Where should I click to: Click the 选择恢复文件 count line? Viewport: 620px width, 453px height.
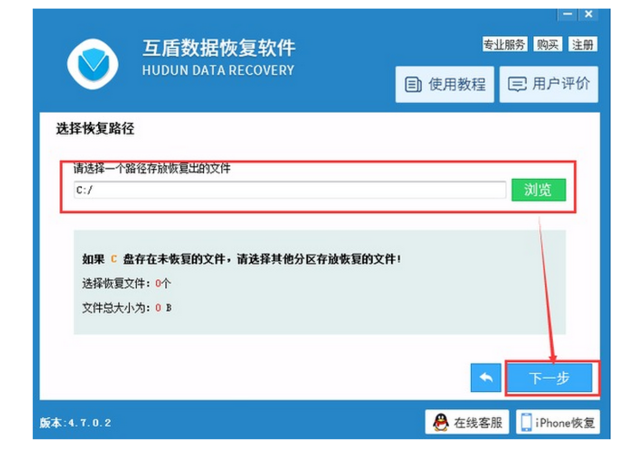pyautogui.click(x=127, y=283)
